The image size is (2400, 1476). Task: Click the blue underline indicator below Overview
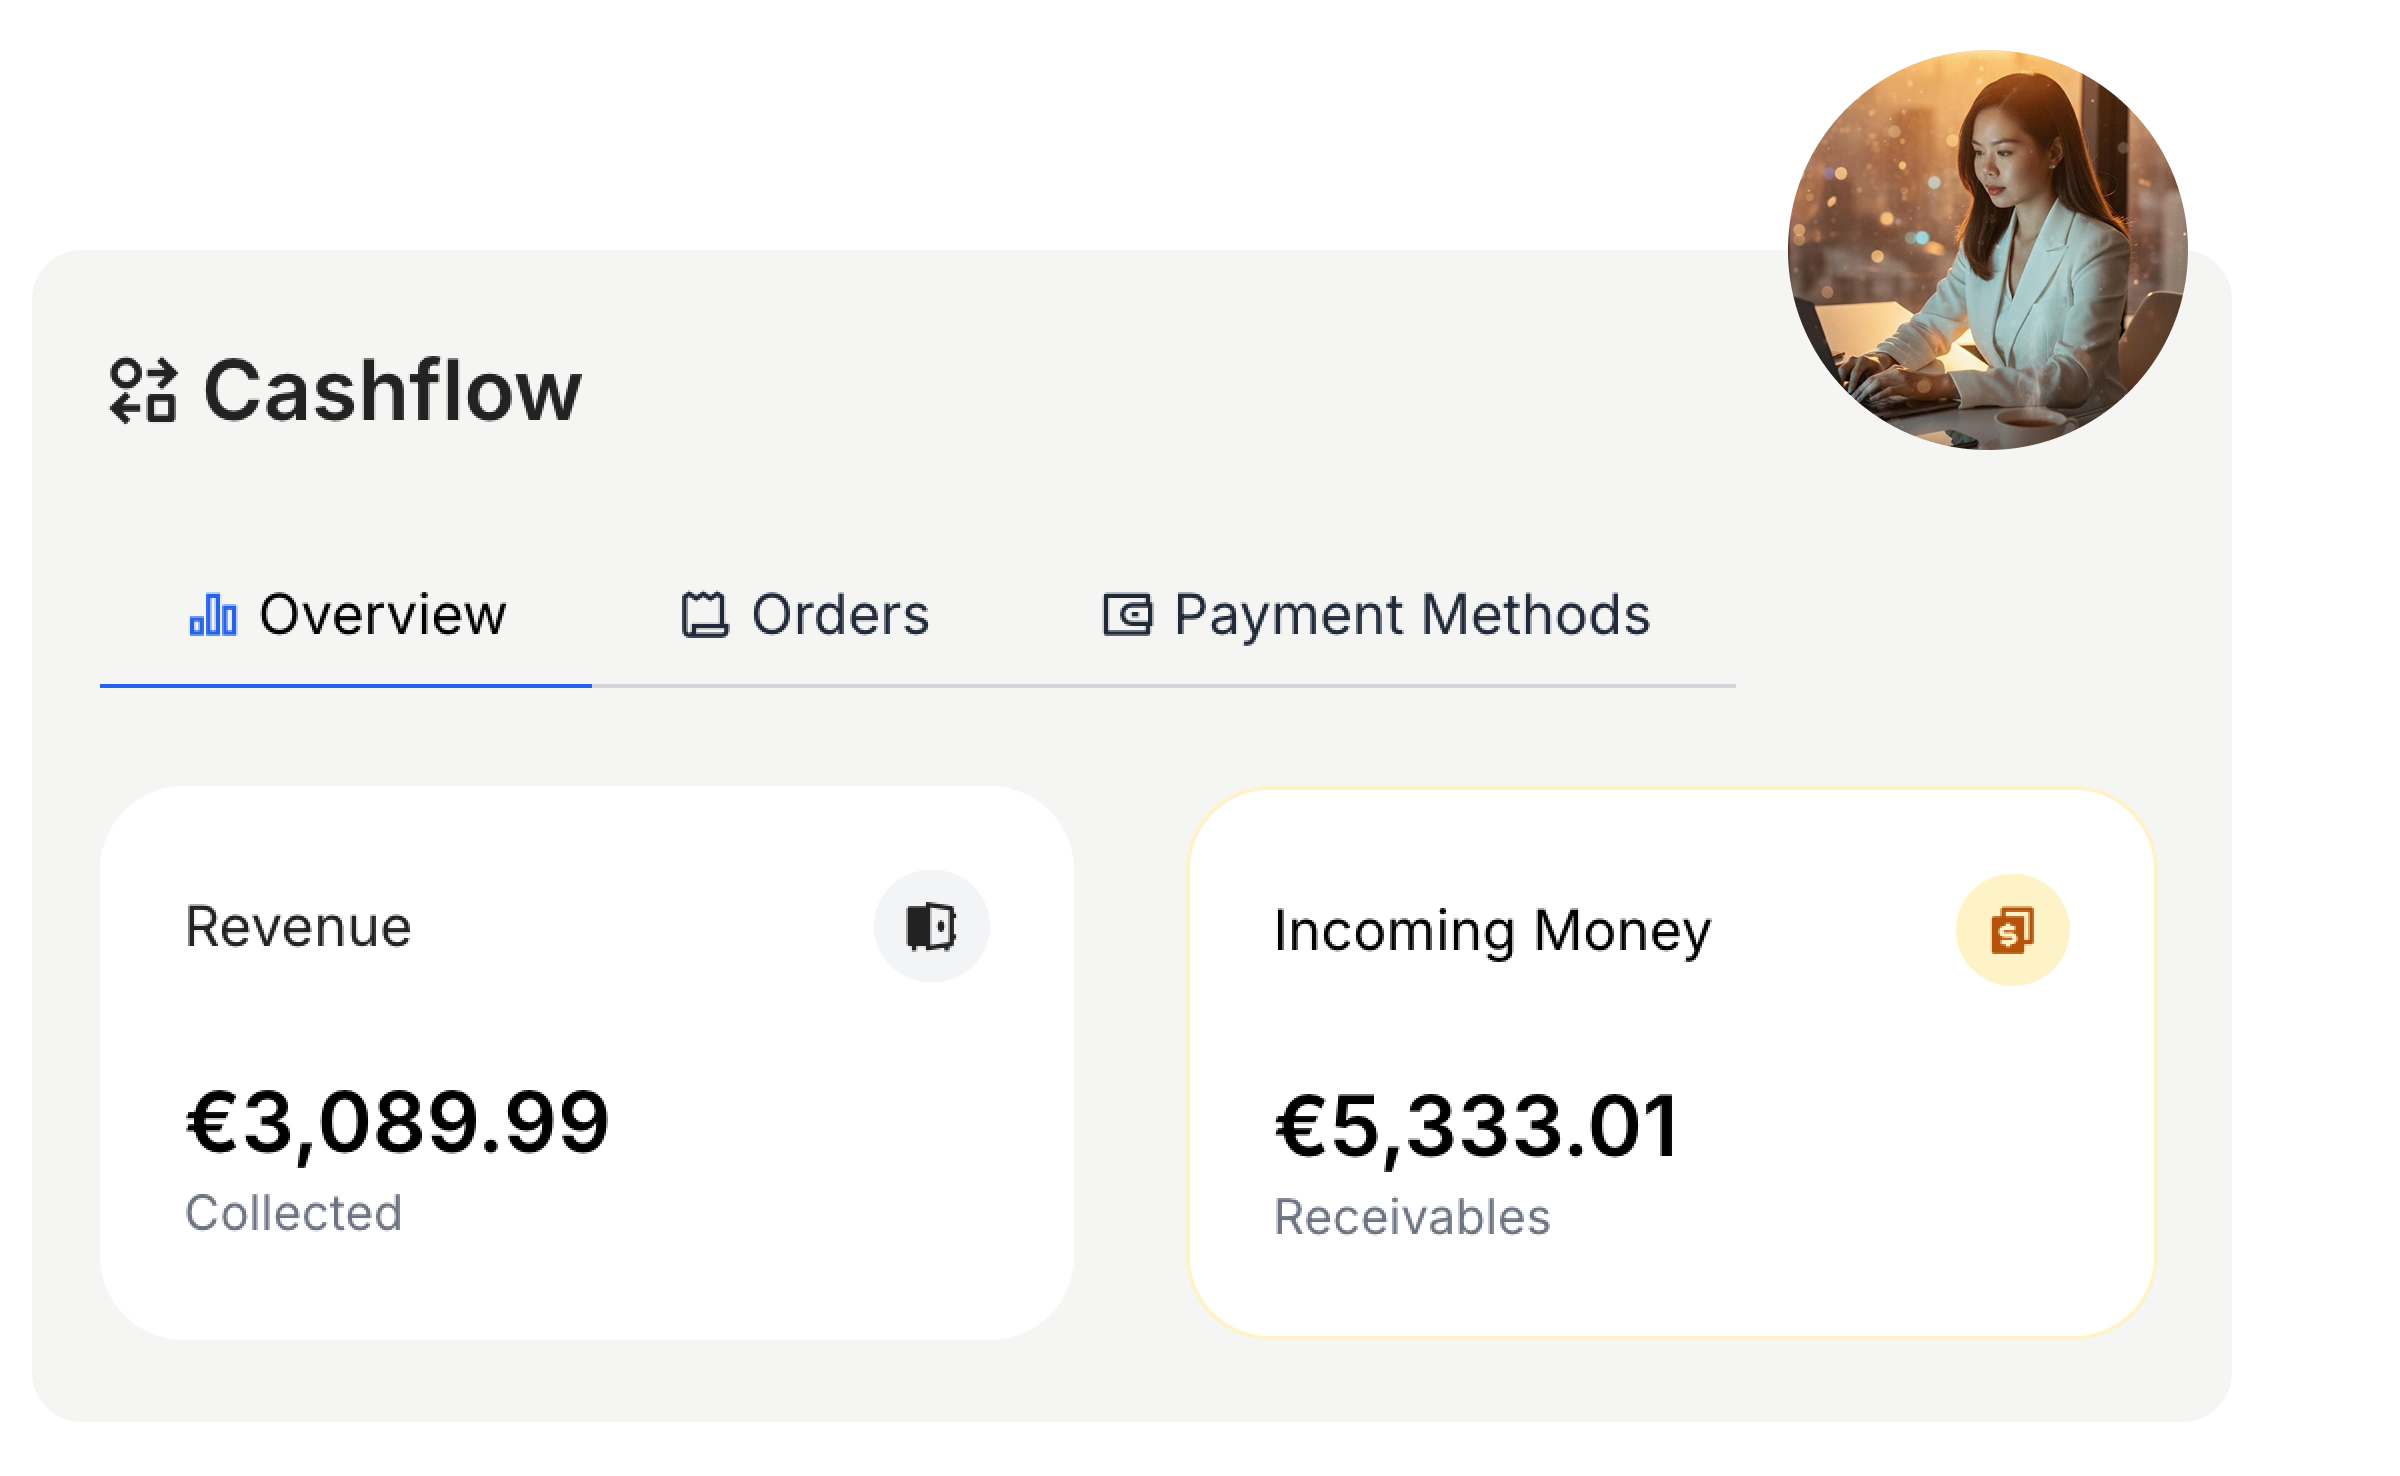tap(345, 687)
